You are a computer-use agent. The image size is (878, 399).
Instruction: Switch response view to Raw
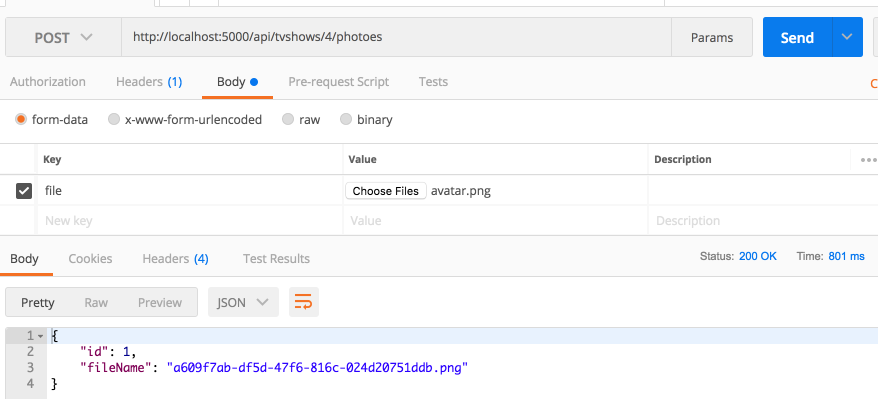[x=96, y=302]
